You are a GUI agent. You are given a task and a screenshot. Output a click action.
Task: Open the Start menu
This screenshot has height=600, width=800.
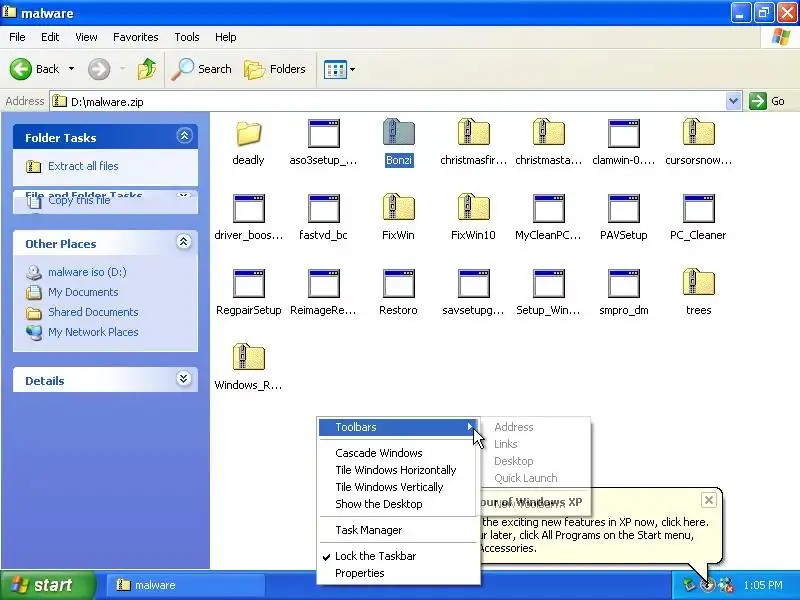click(48, 585)
